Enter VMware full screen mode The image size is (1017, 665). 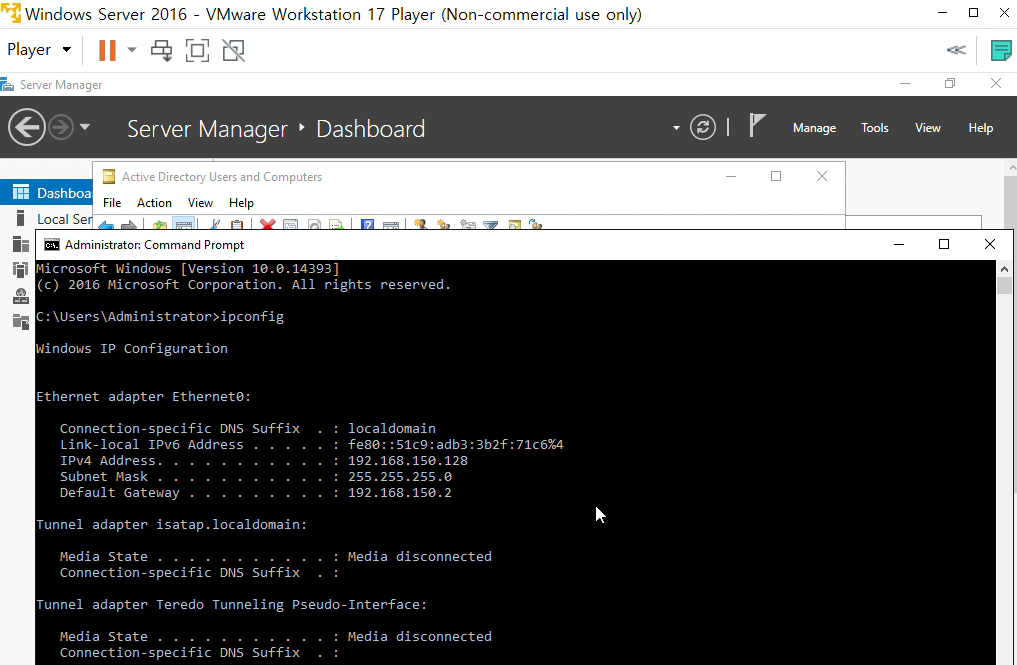click(x=197, y=50)
